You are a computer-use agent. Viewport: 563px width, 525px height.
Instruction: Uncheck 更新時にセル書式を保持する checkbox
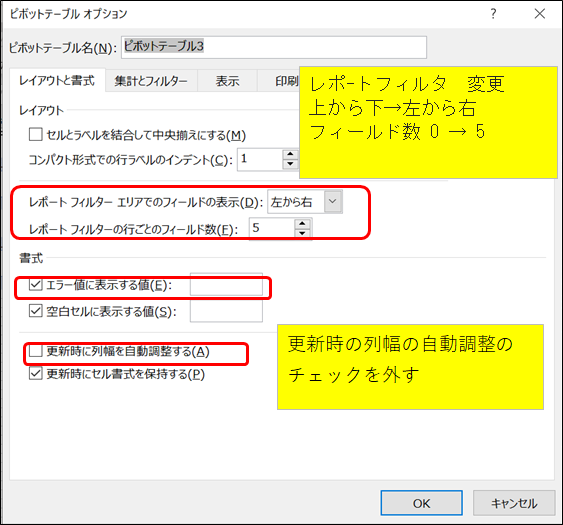(36, 374)
